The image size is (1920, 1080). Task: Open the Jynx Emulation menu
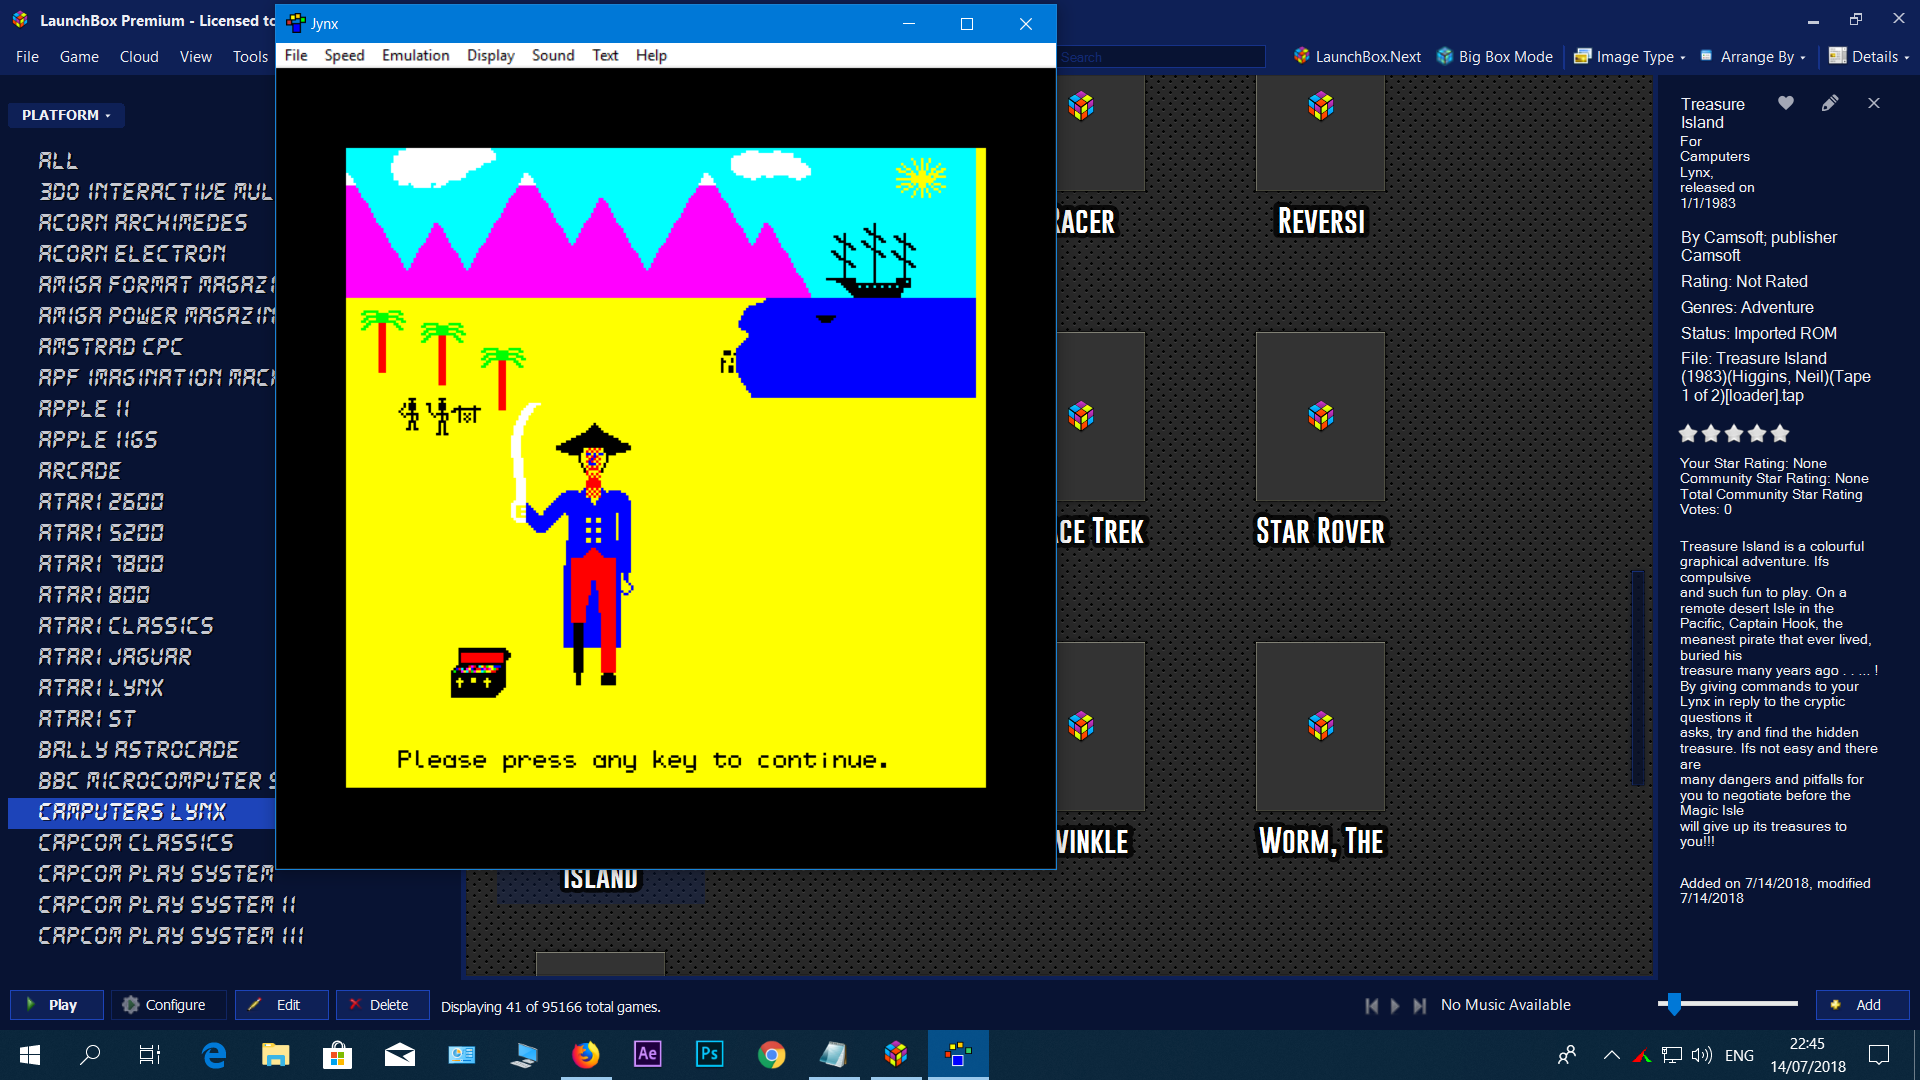tap(415, 55)
